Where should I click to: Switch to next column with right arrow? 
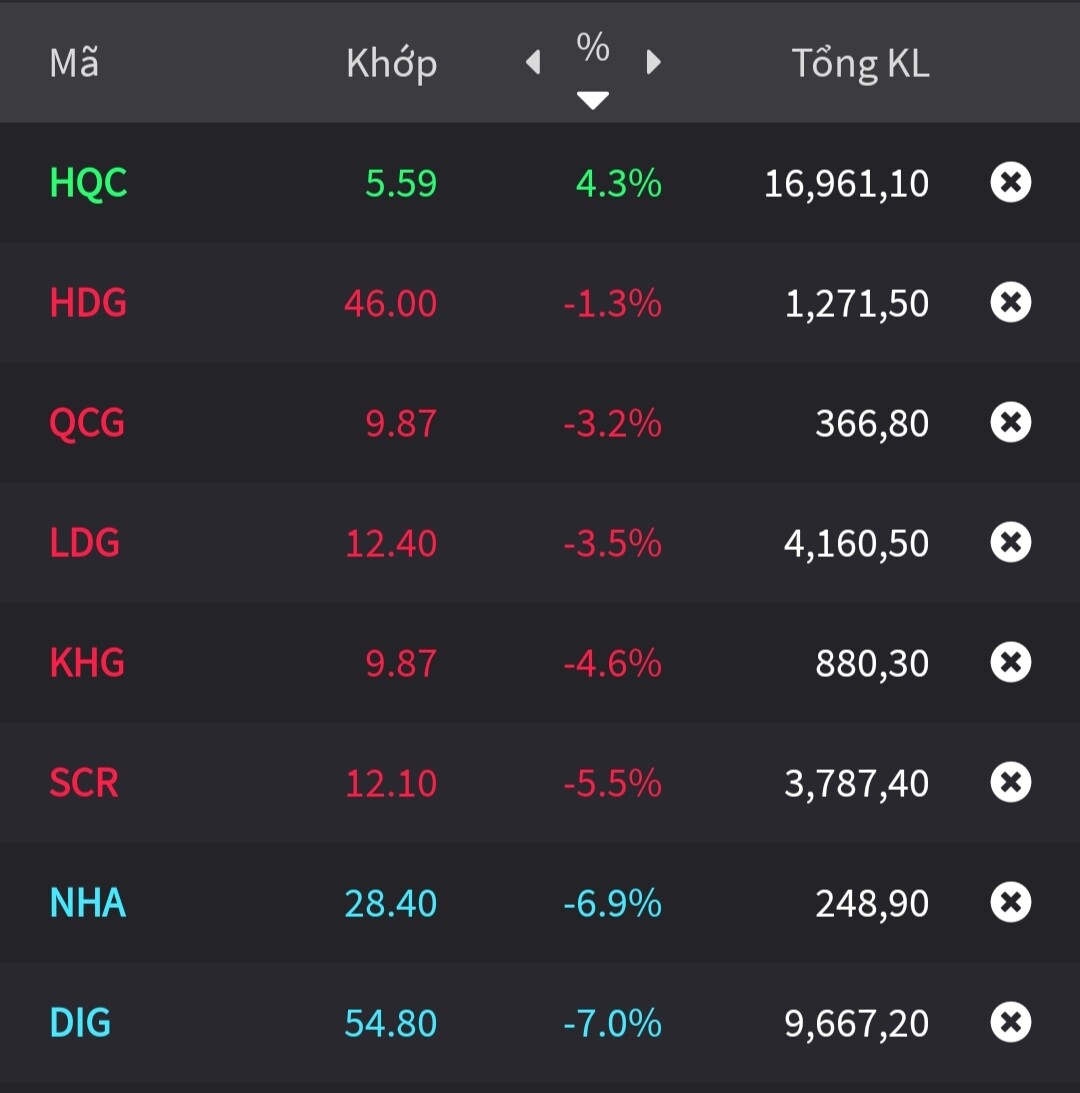[653, 63]
